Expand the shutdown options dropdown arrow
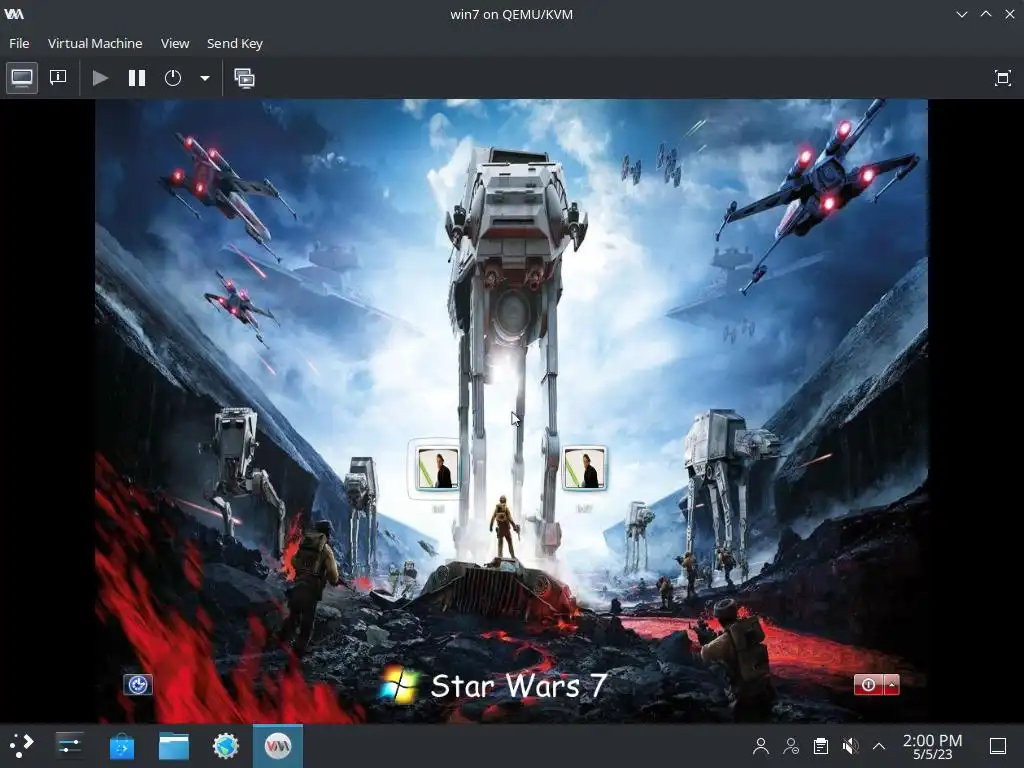Screen dimensions: 1024x768 204,78
